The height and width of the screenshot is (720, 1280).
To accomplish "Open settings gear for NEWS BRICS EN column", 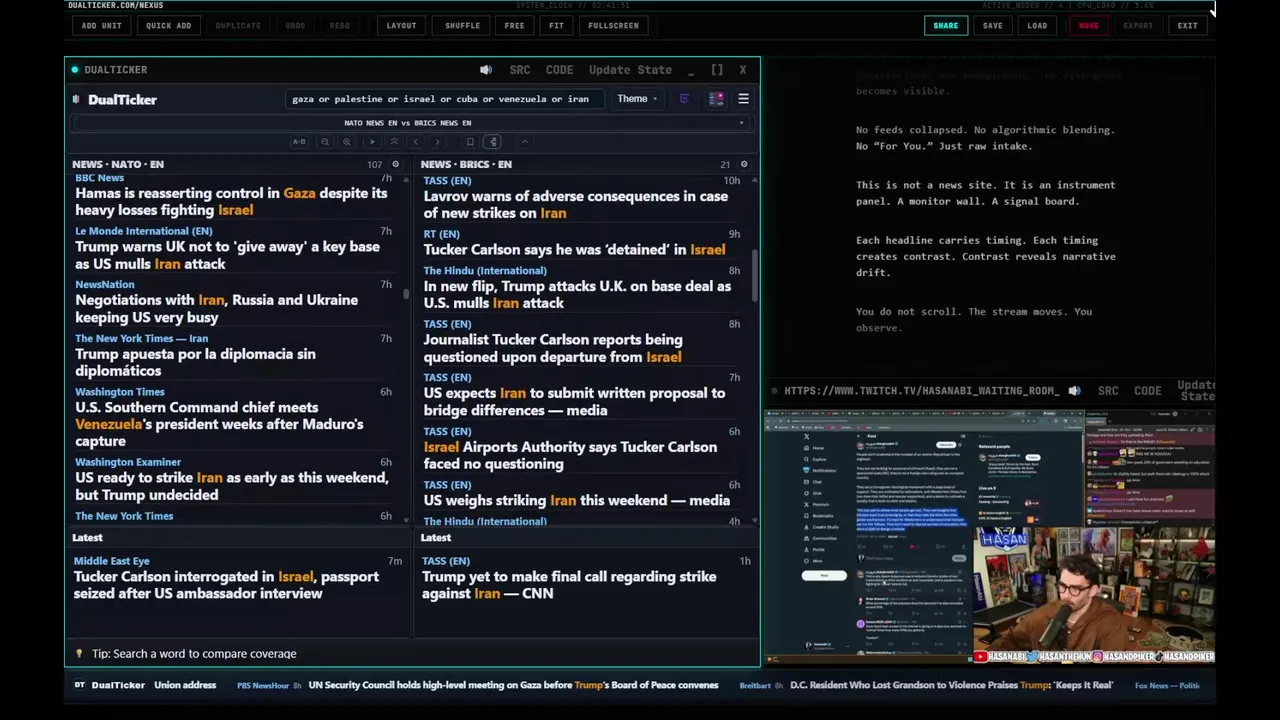I will point(743,164).
